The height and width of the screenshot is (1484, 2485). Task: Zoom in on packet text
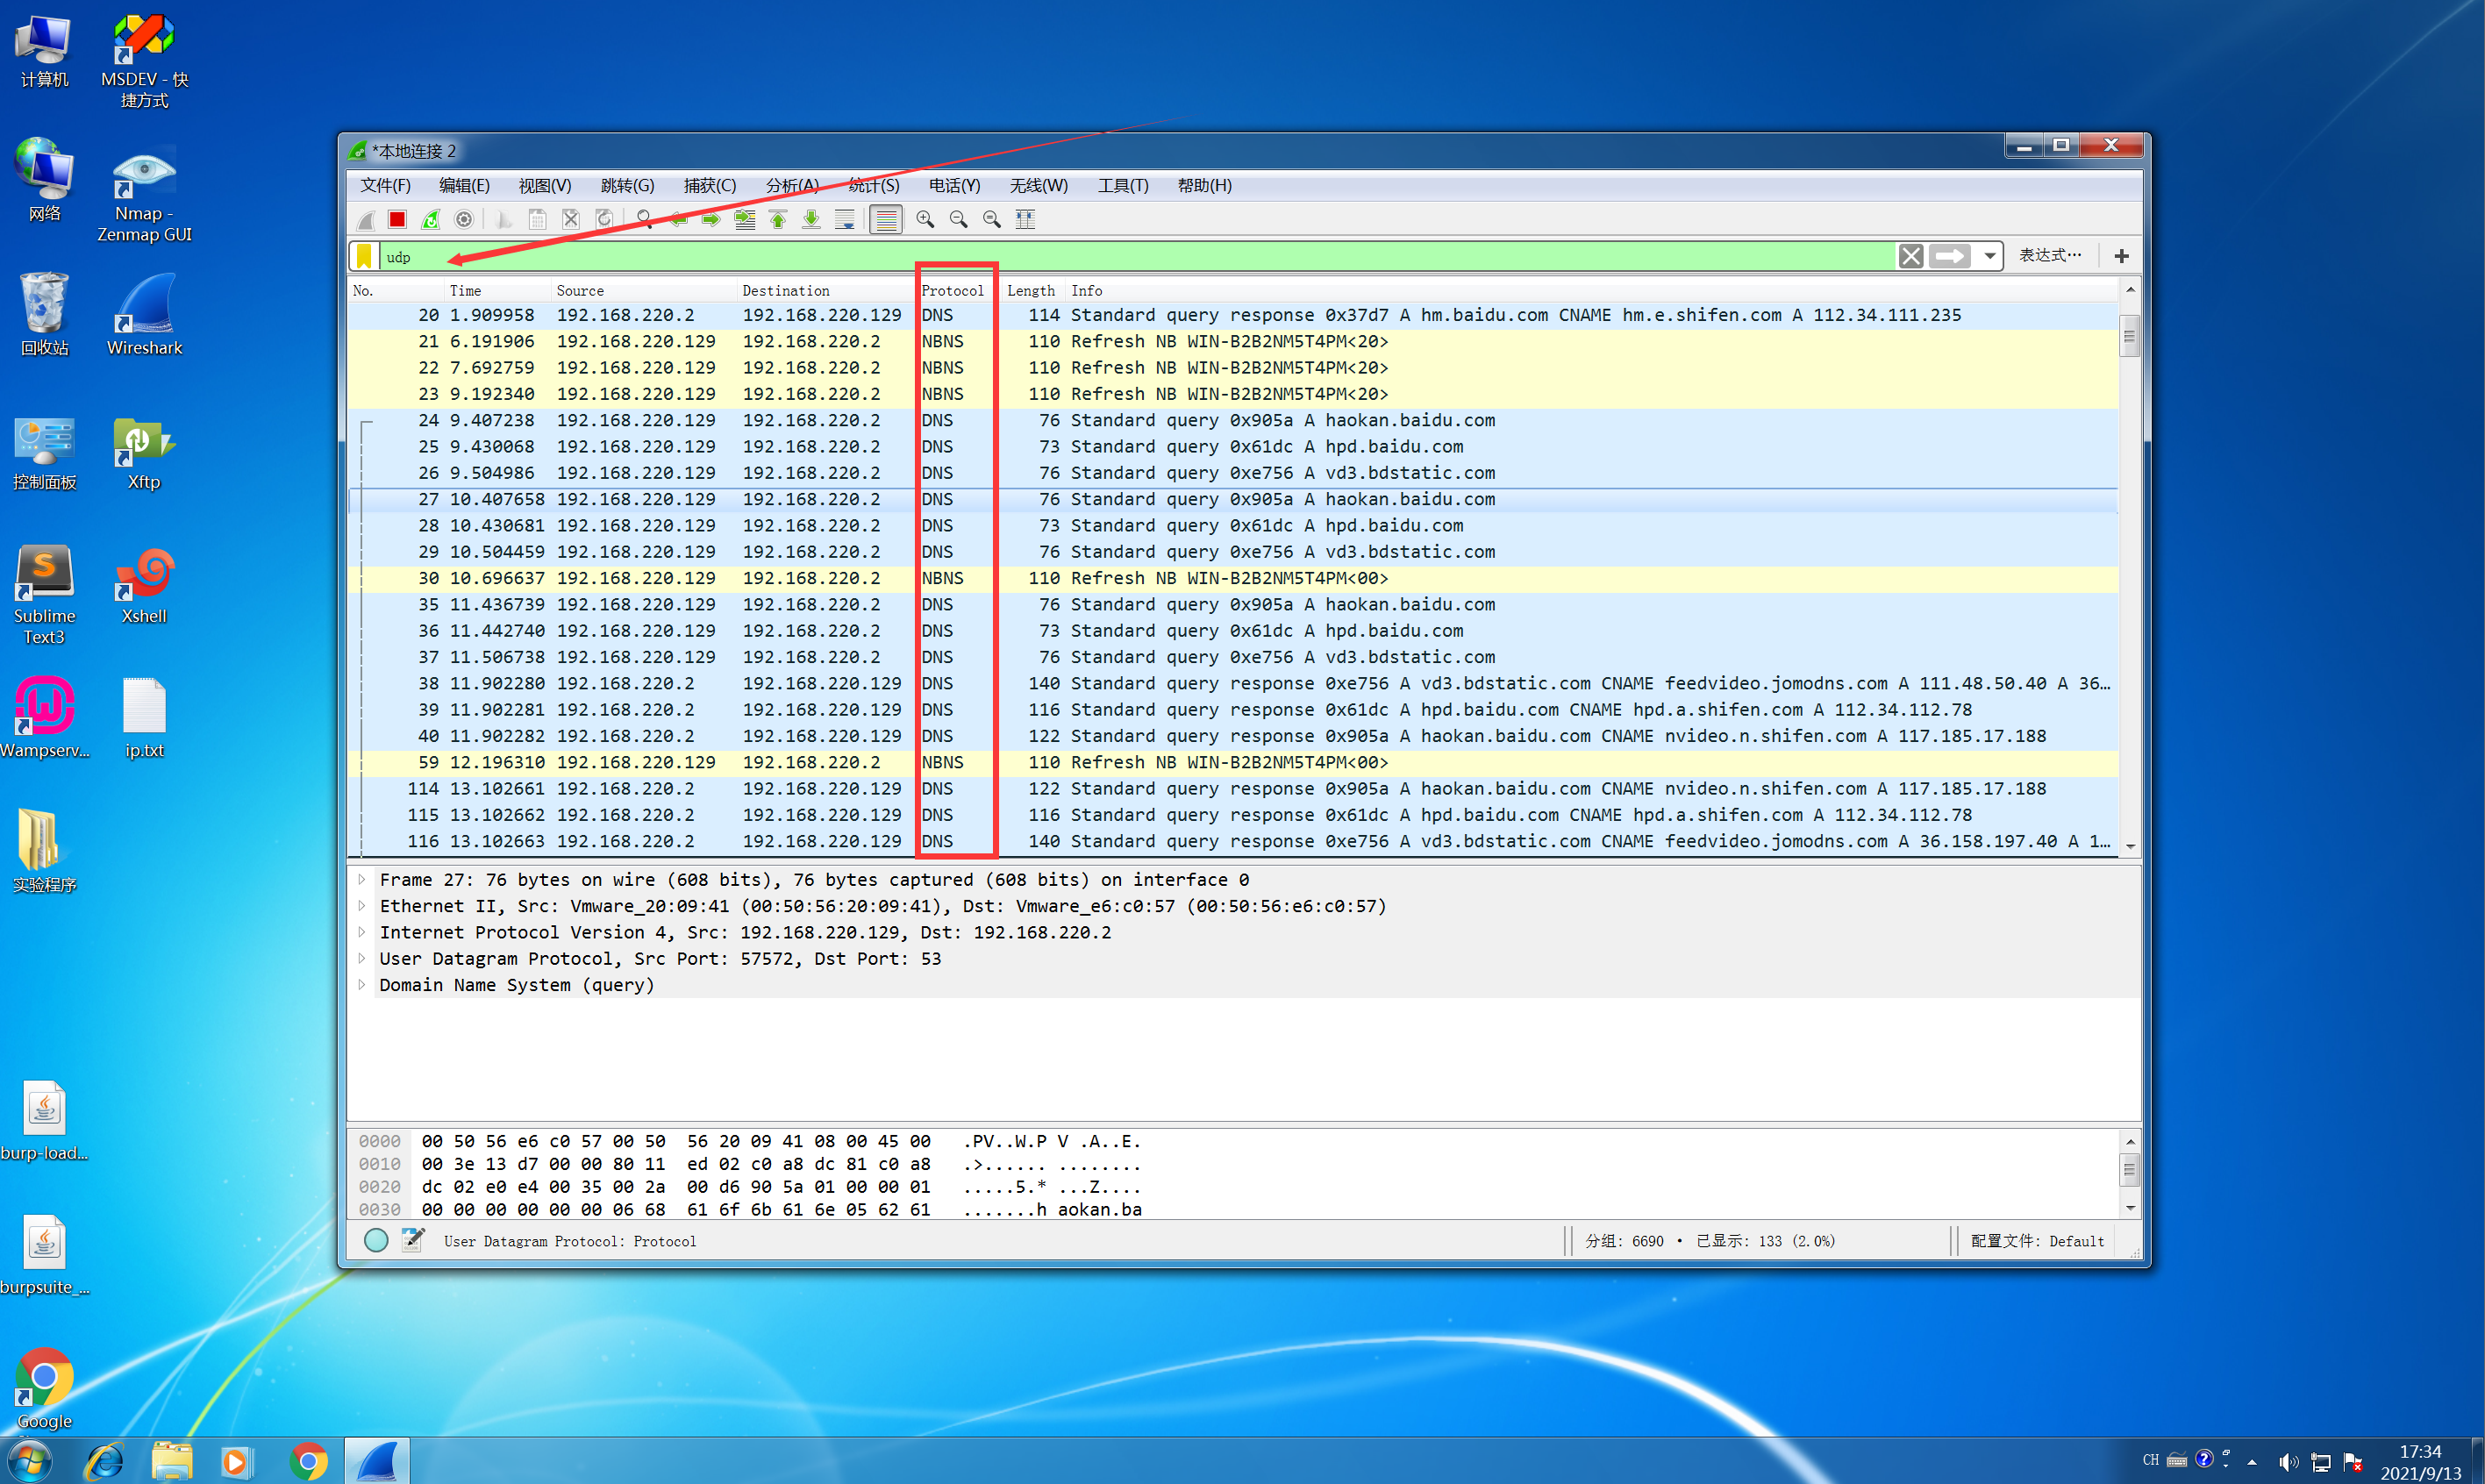925,220
